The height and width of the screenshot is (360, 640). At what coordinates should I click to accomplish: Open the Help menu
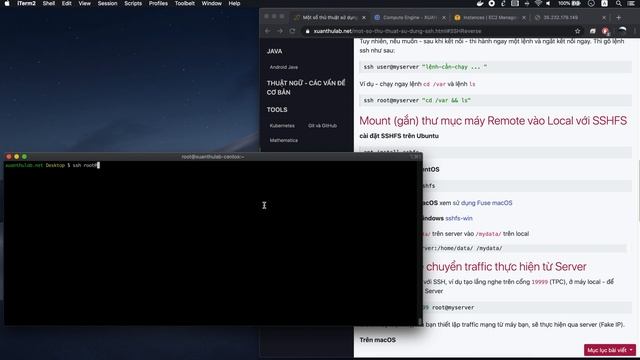click(x=234, y=4)
